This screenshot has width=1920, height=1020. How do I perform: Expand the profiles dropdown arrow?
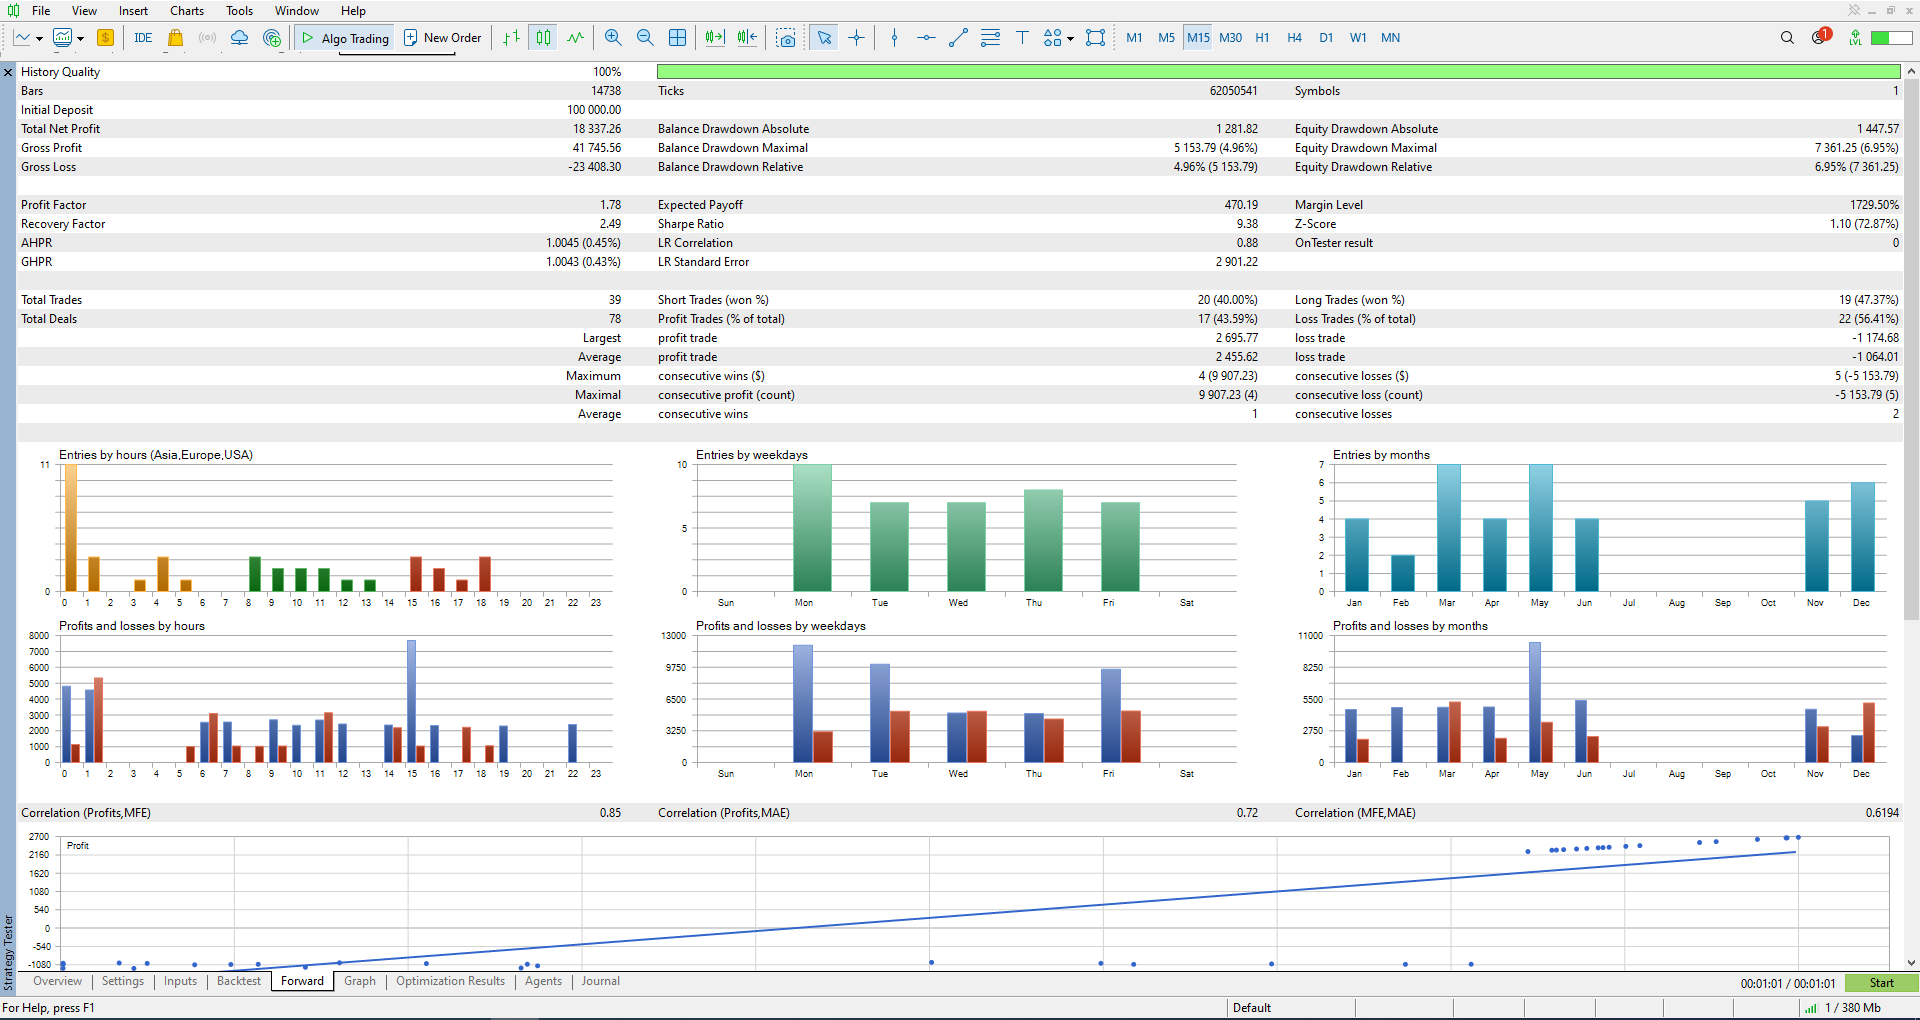(x=81, y=39)
